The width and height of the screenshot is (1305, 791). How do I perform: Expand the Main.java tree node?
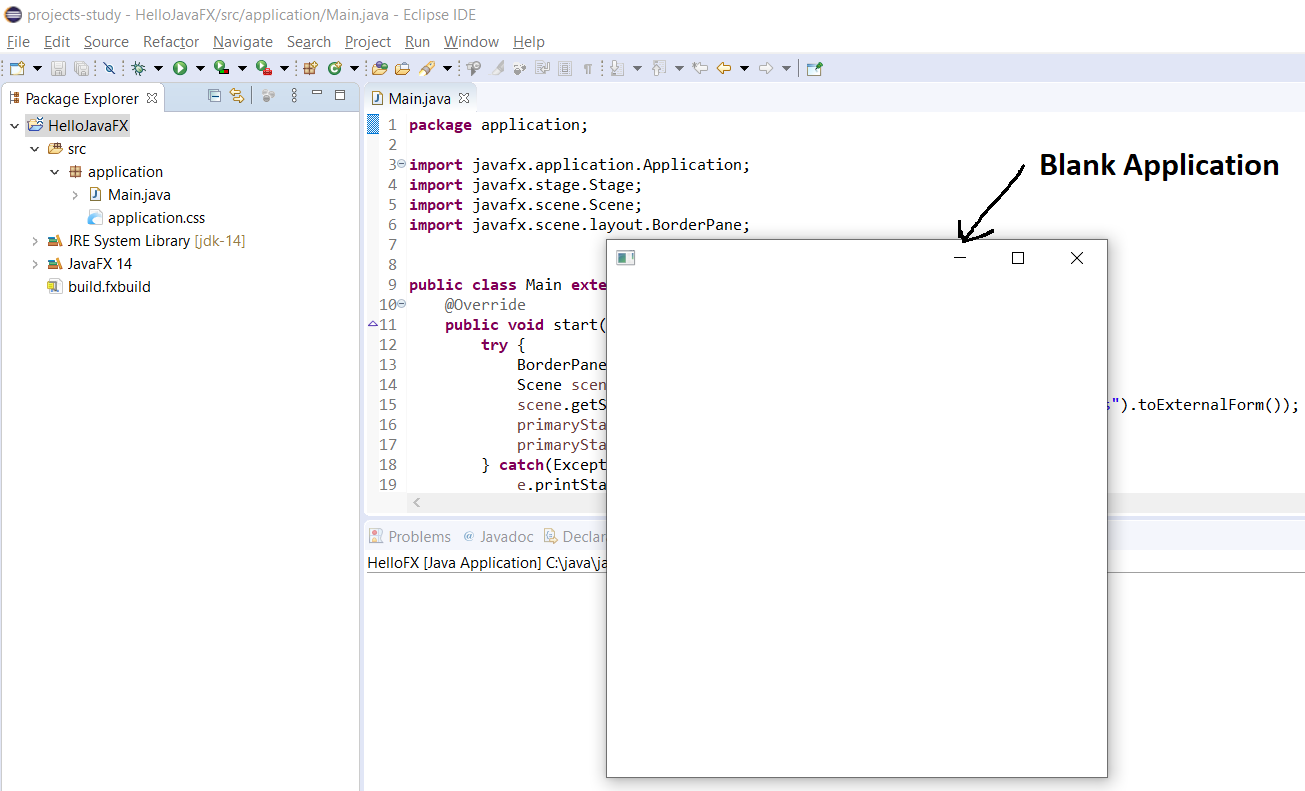(75, 195)
